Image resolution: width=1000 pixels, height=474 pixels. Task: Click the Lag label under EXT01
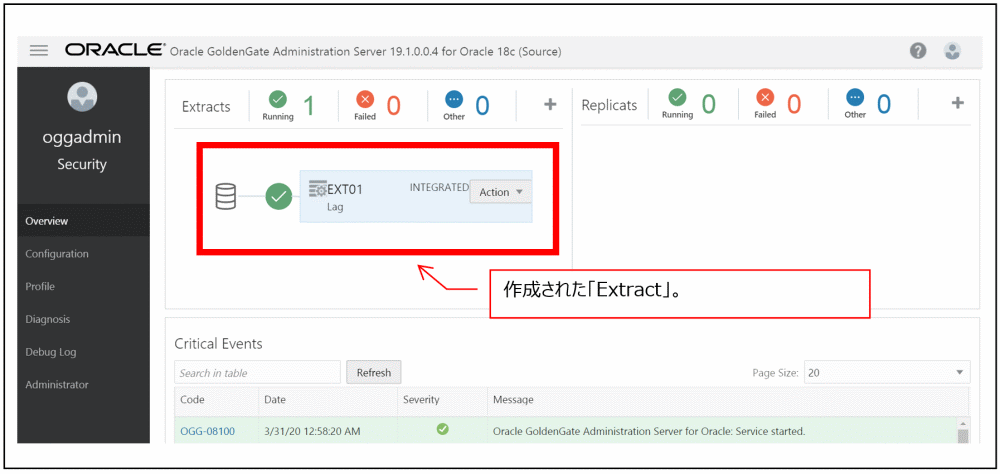coord(335,207)
